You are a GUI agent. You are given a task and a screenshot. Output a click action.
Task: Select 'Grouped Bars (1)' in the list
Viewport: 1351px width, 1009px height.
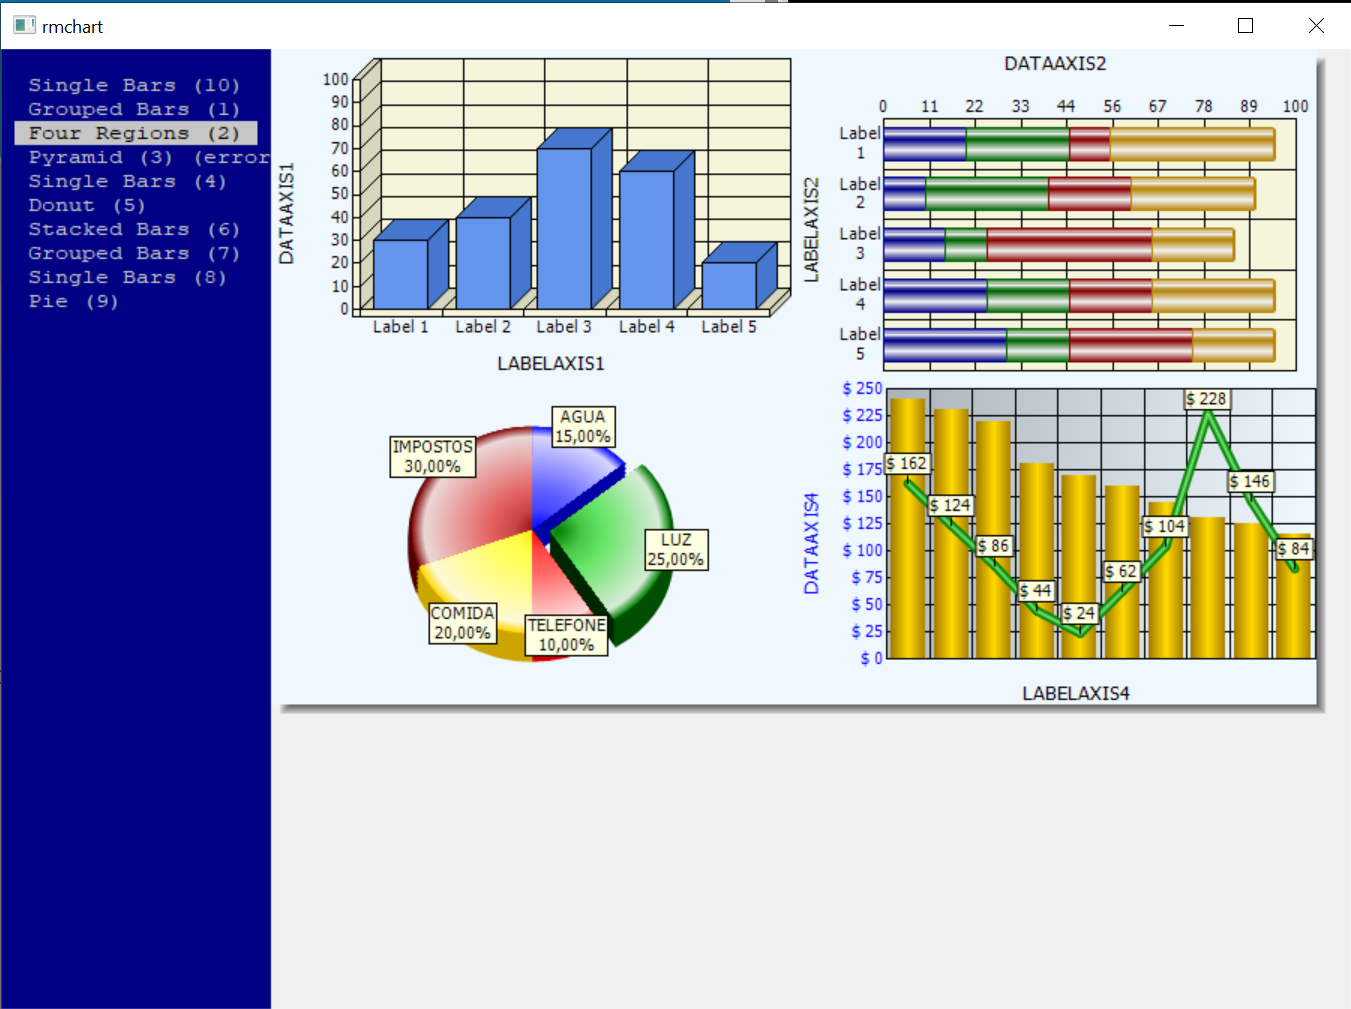pyautogui.click(x=134, y=109)
